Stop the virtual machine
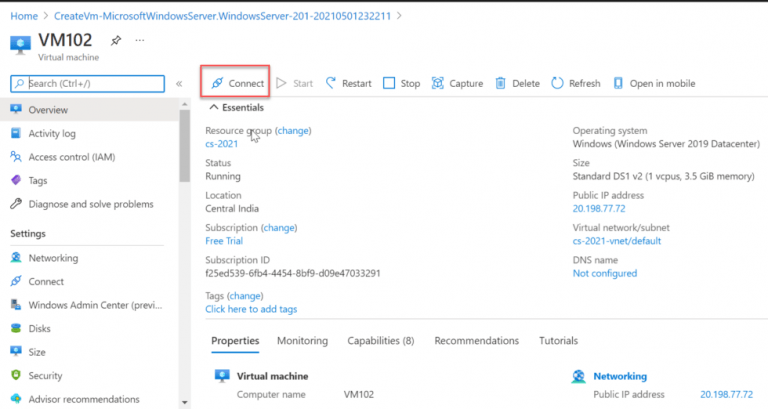Image resolution: width=768 pixels, height=409 pixels. point(390,84)
